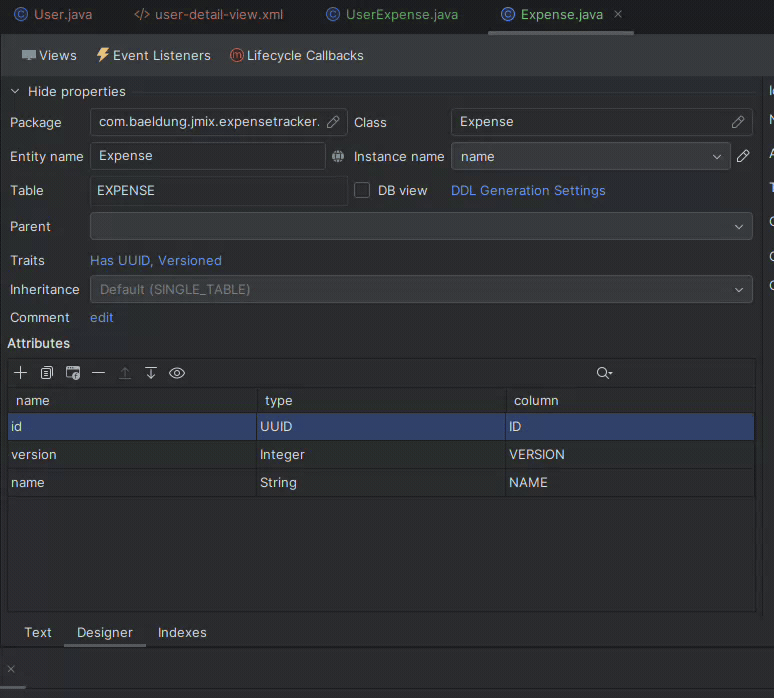The image size is (774, 698).
Task: Enable the DB view checkbox
Action: [362, 190]
